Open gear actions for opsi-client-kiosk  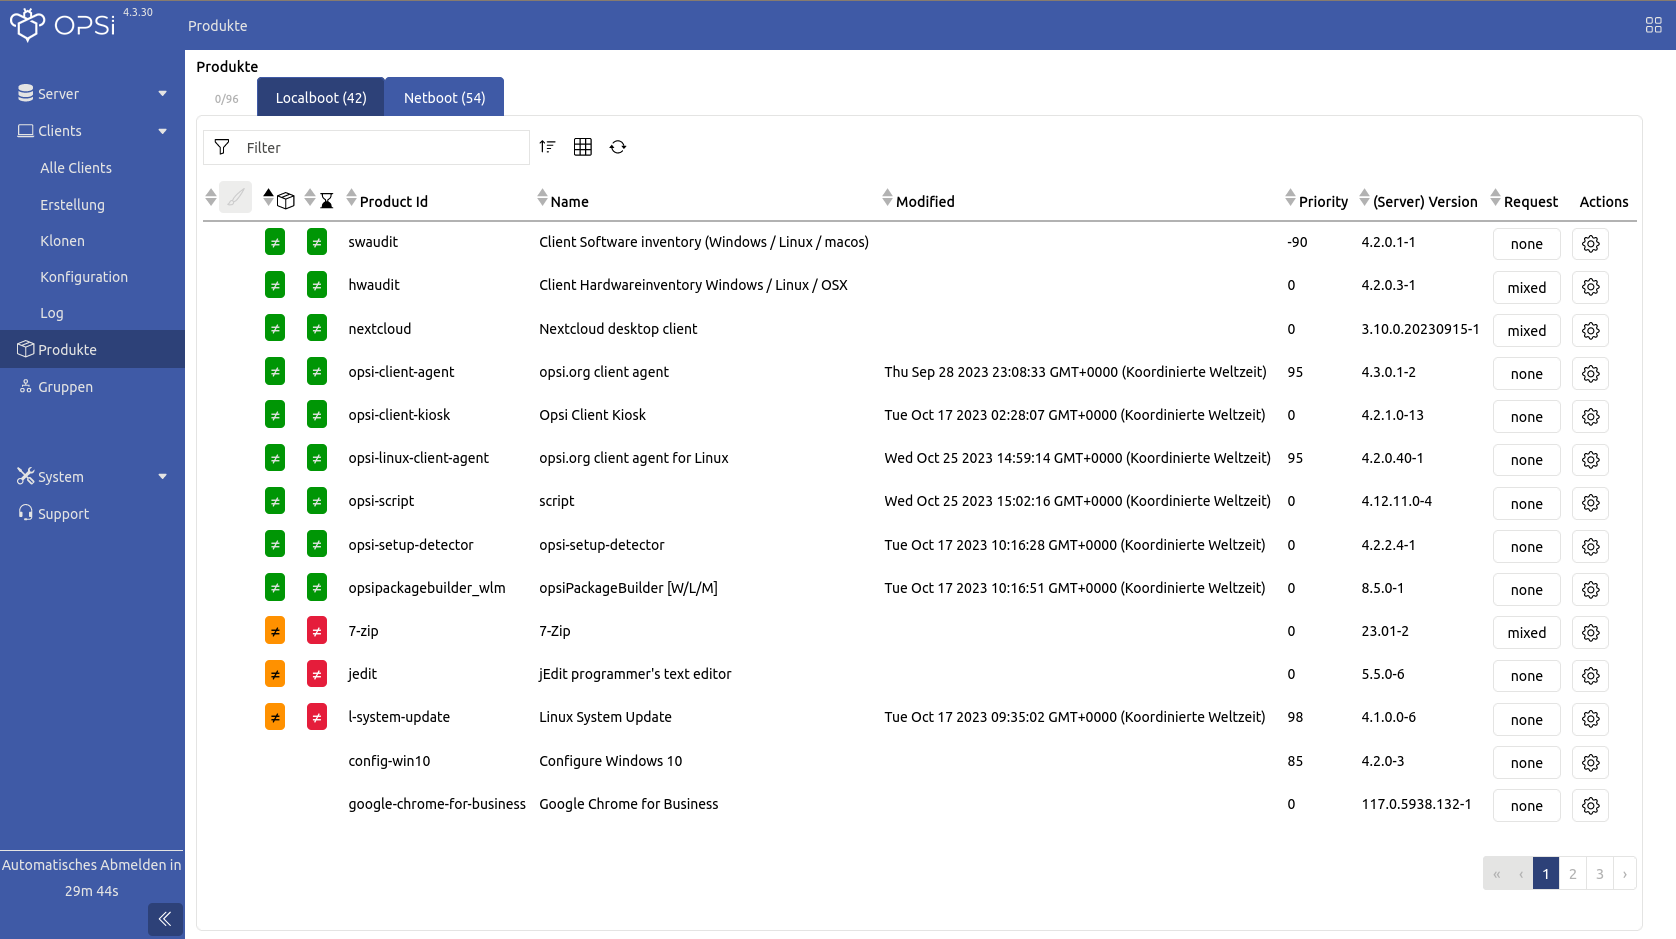(x=1590, y=417)
